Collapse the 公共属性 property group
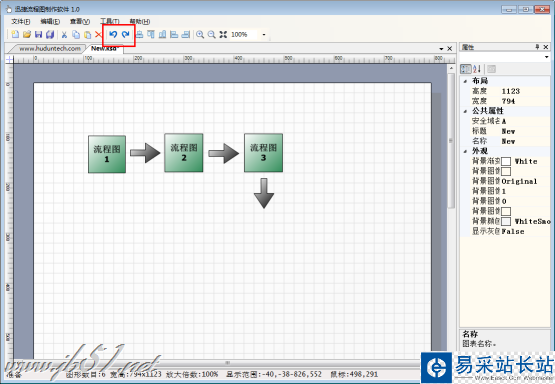Screen dimensions: 555x384 click(x=465, y=111)
